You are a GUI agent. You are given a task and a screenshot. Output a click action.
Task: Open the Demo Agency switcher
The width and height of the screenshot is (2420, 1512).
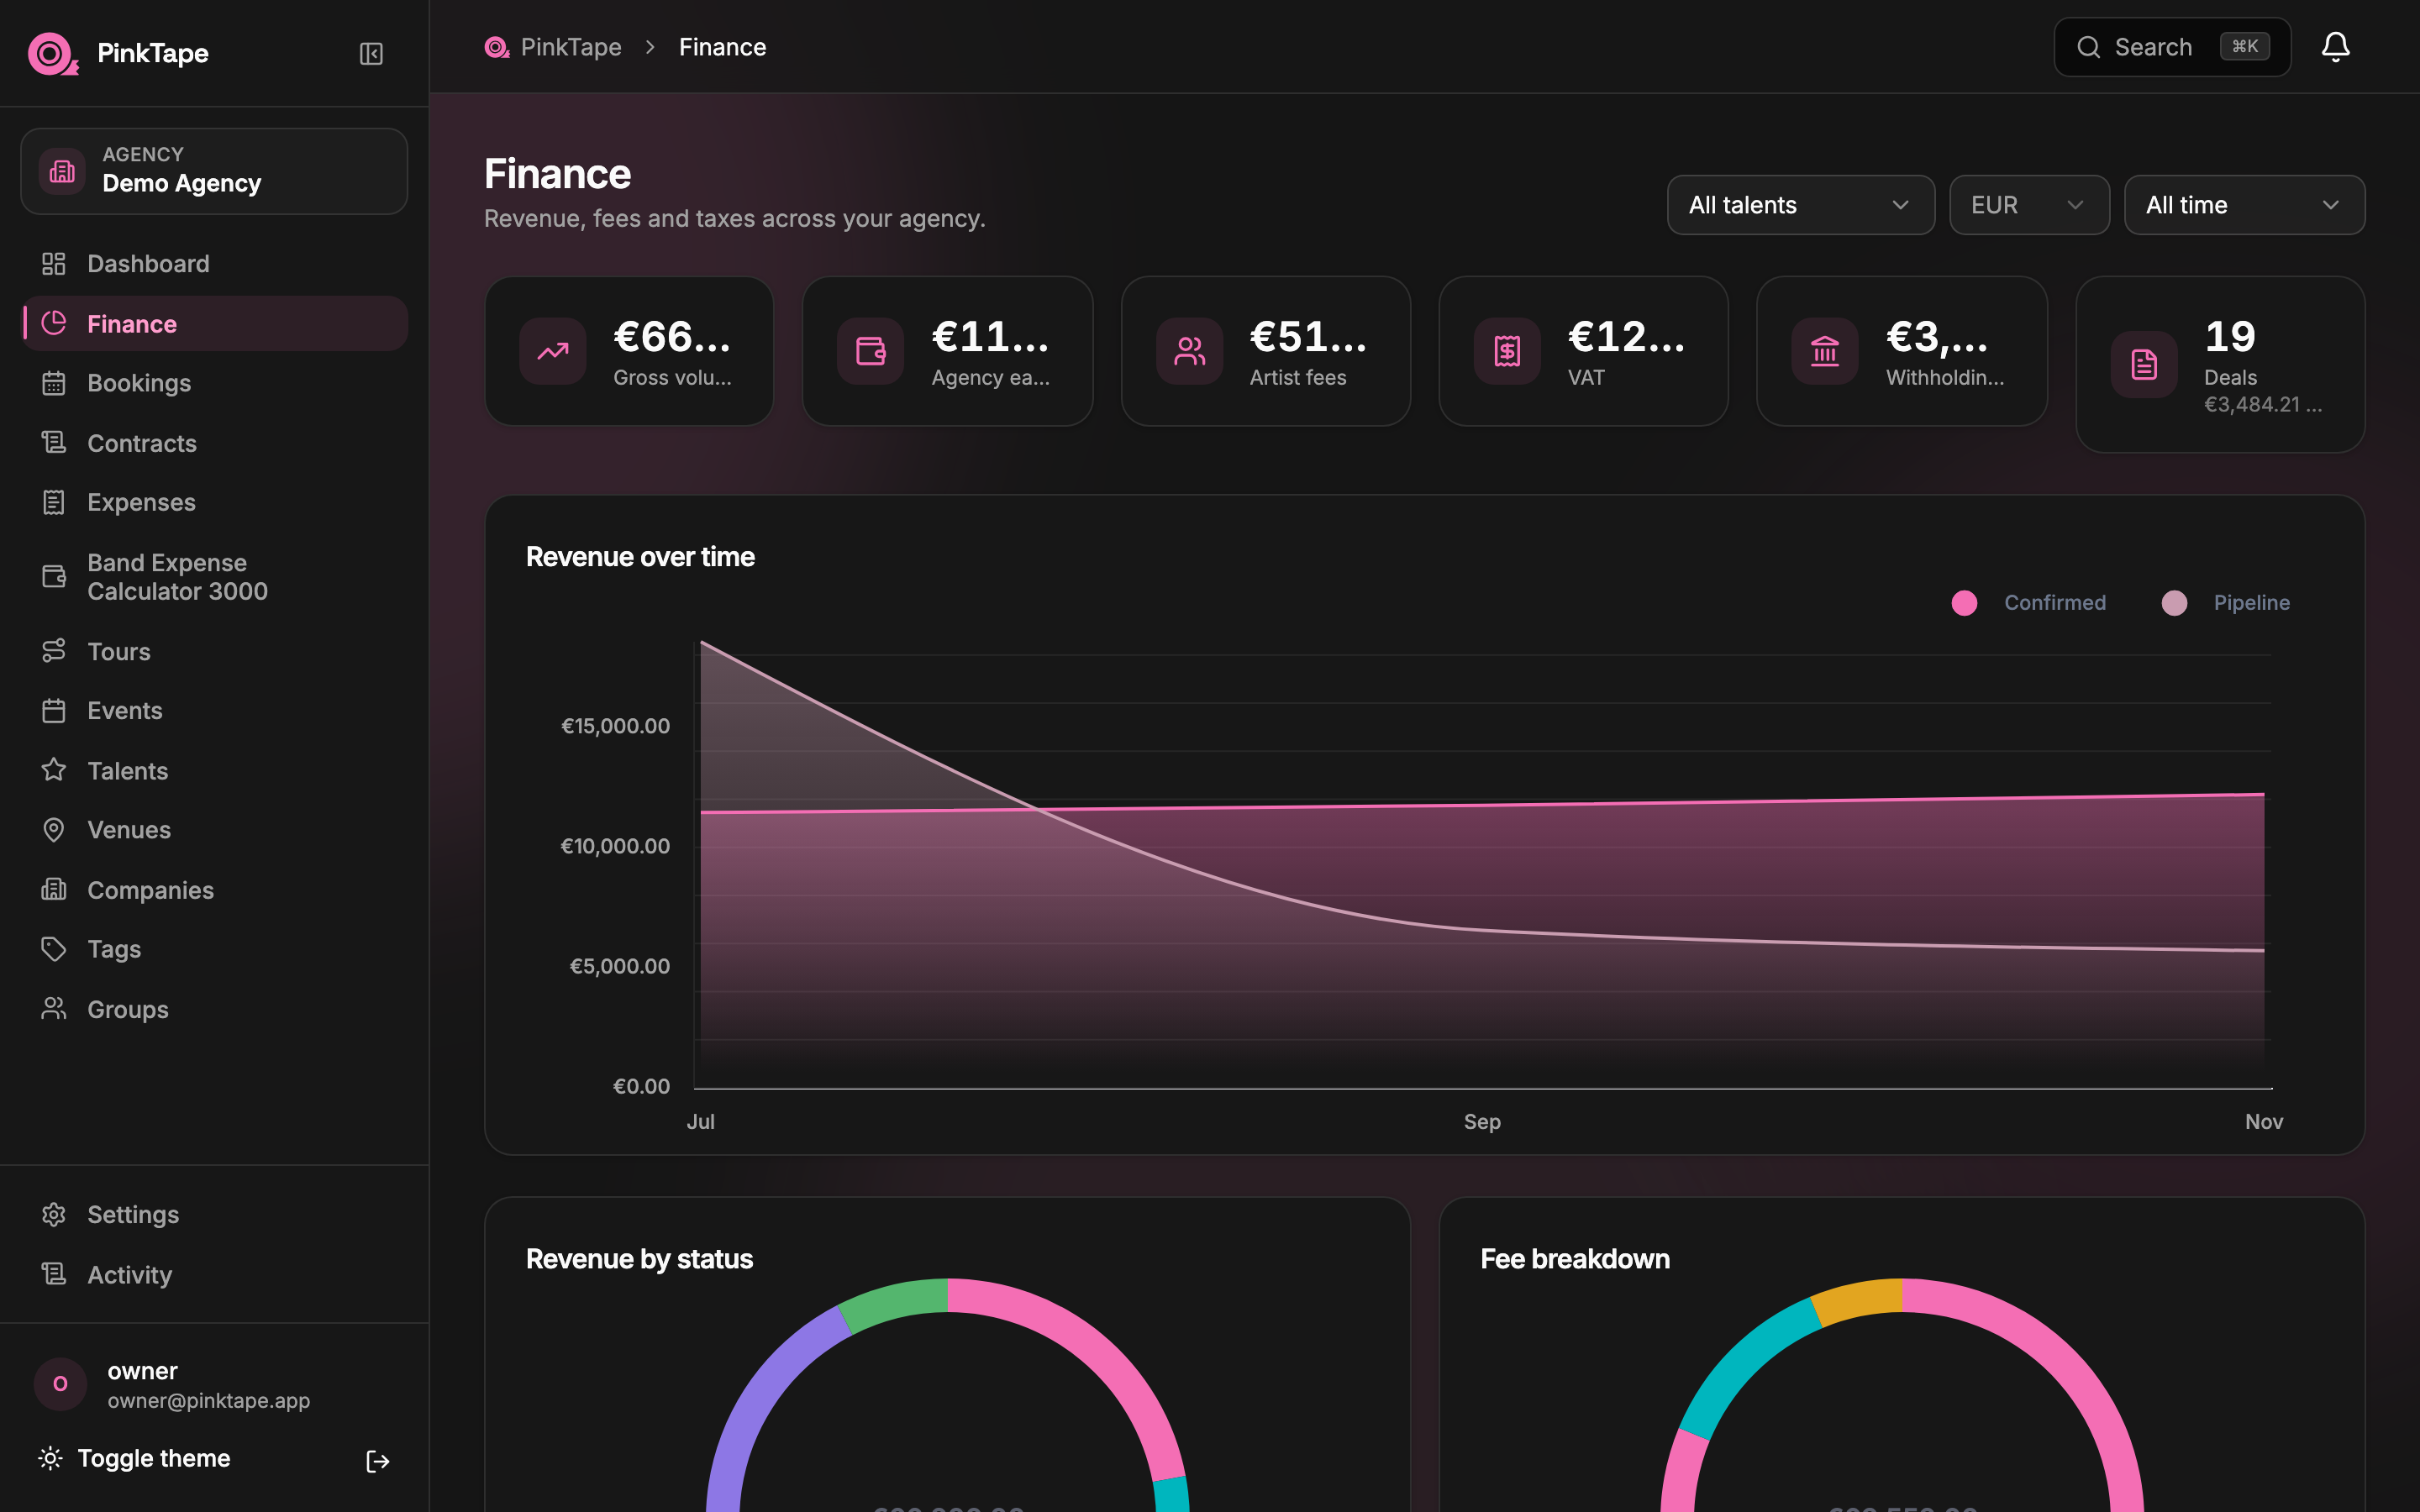pyautogui.click(x=214, y=171)
